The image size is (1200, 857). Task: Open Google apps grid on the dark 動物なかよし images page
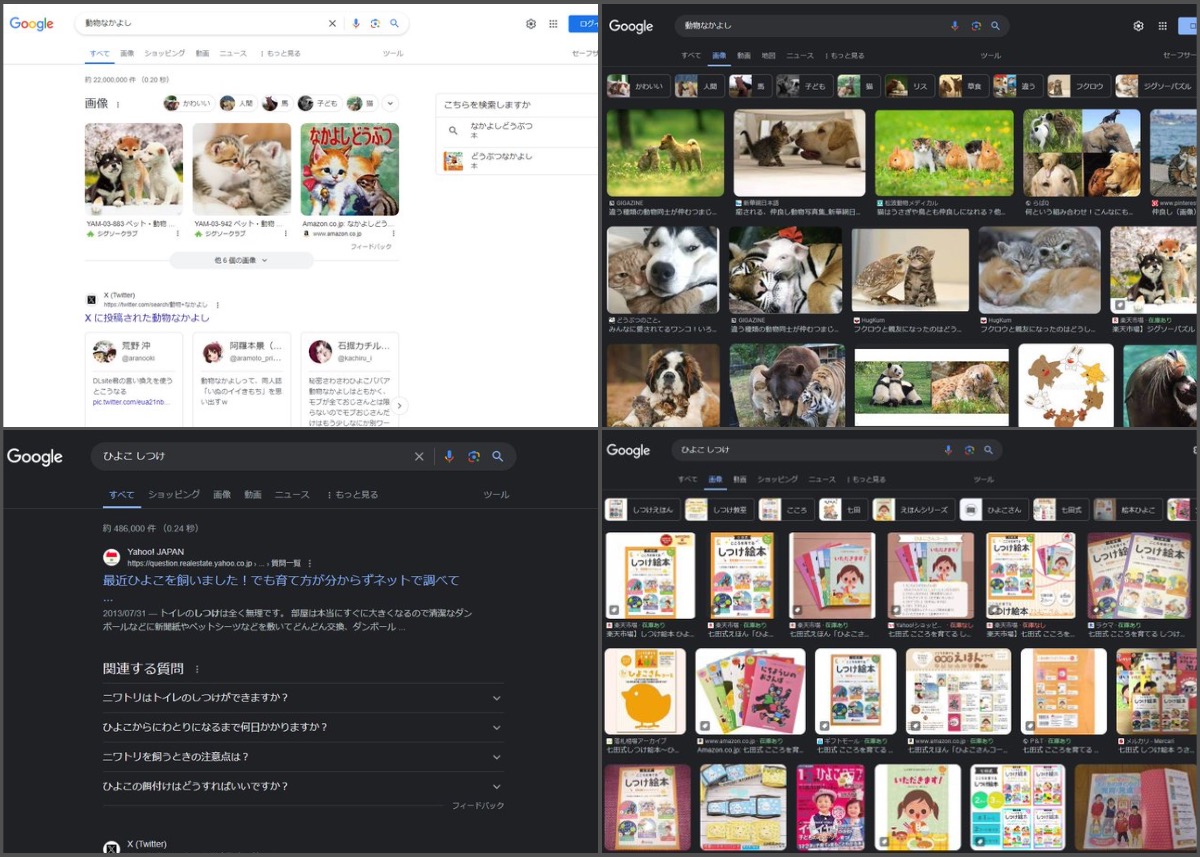point(1162,26)
